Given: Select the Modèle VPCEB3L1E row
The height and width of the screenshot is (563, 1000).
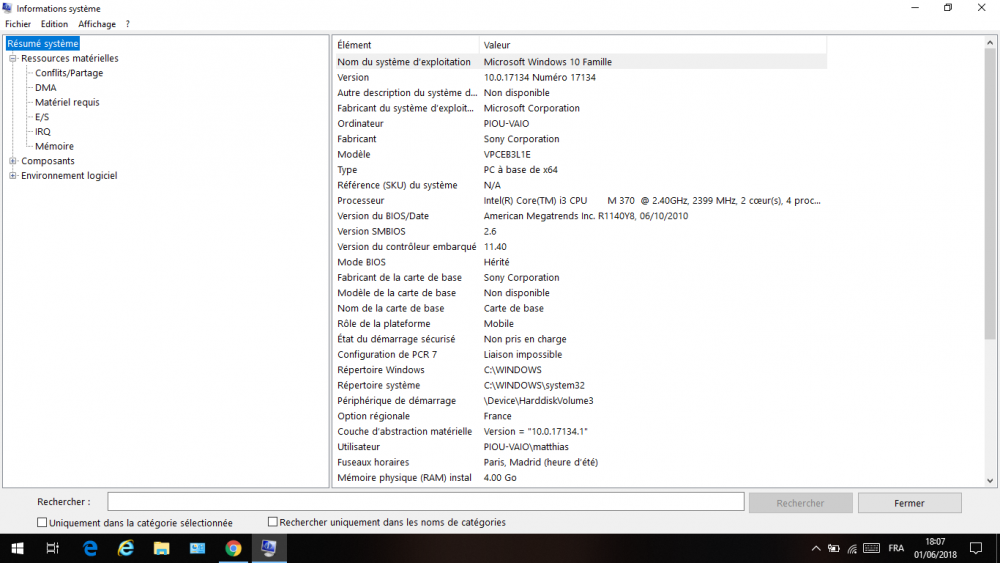Looking at the screenshot, I should point(580,154).
